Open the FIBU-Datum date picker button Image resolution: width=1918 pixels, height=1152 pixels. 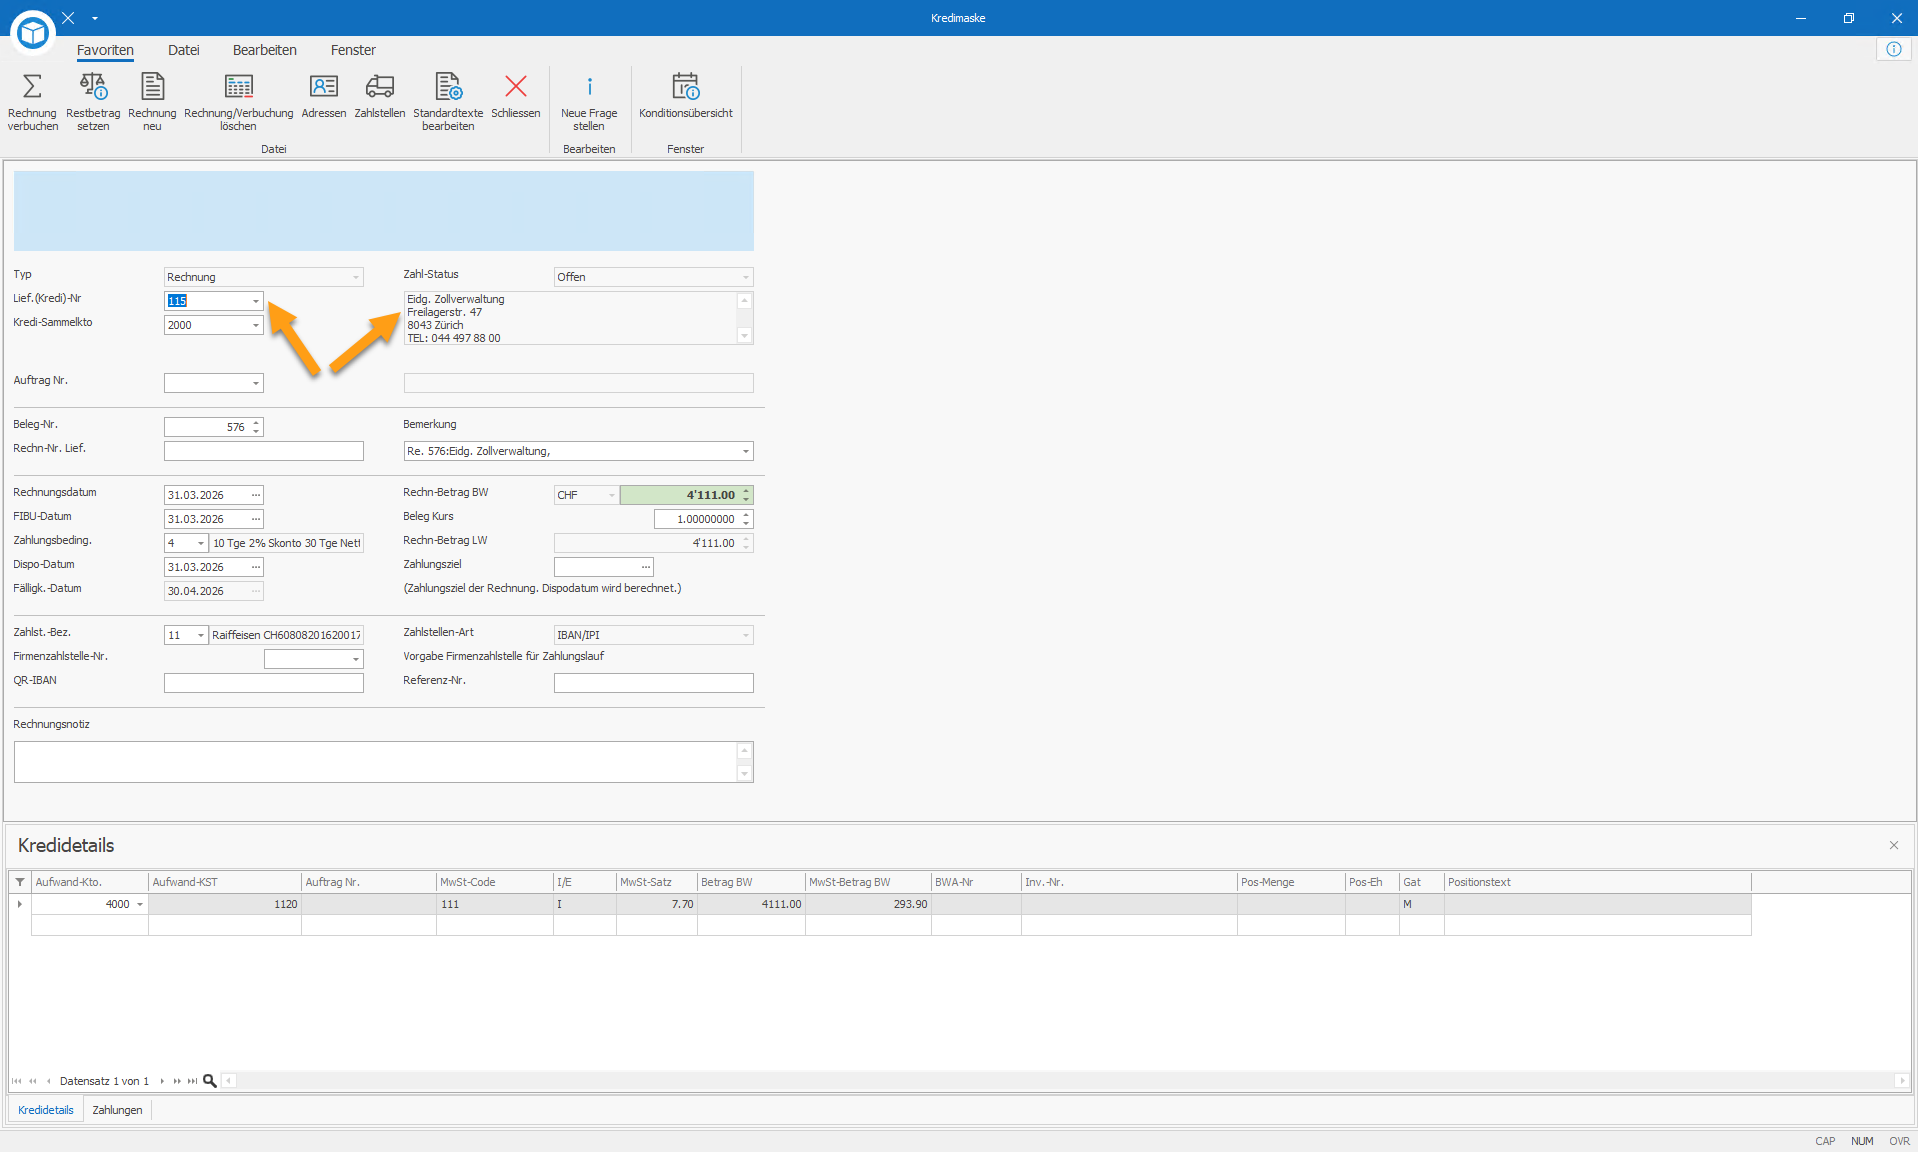pos(255,519)
